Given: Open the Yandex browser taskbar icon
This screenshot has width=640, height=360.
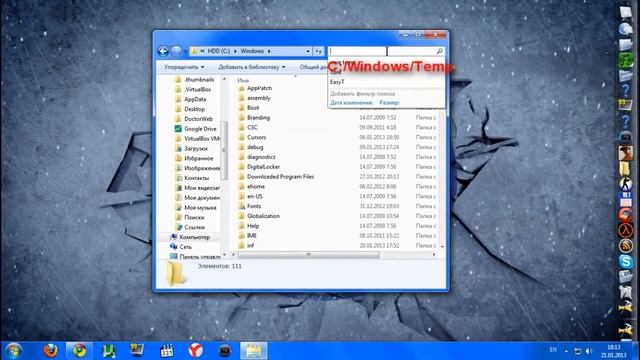Looking at the screenshot, I should [x=196, y=351].
